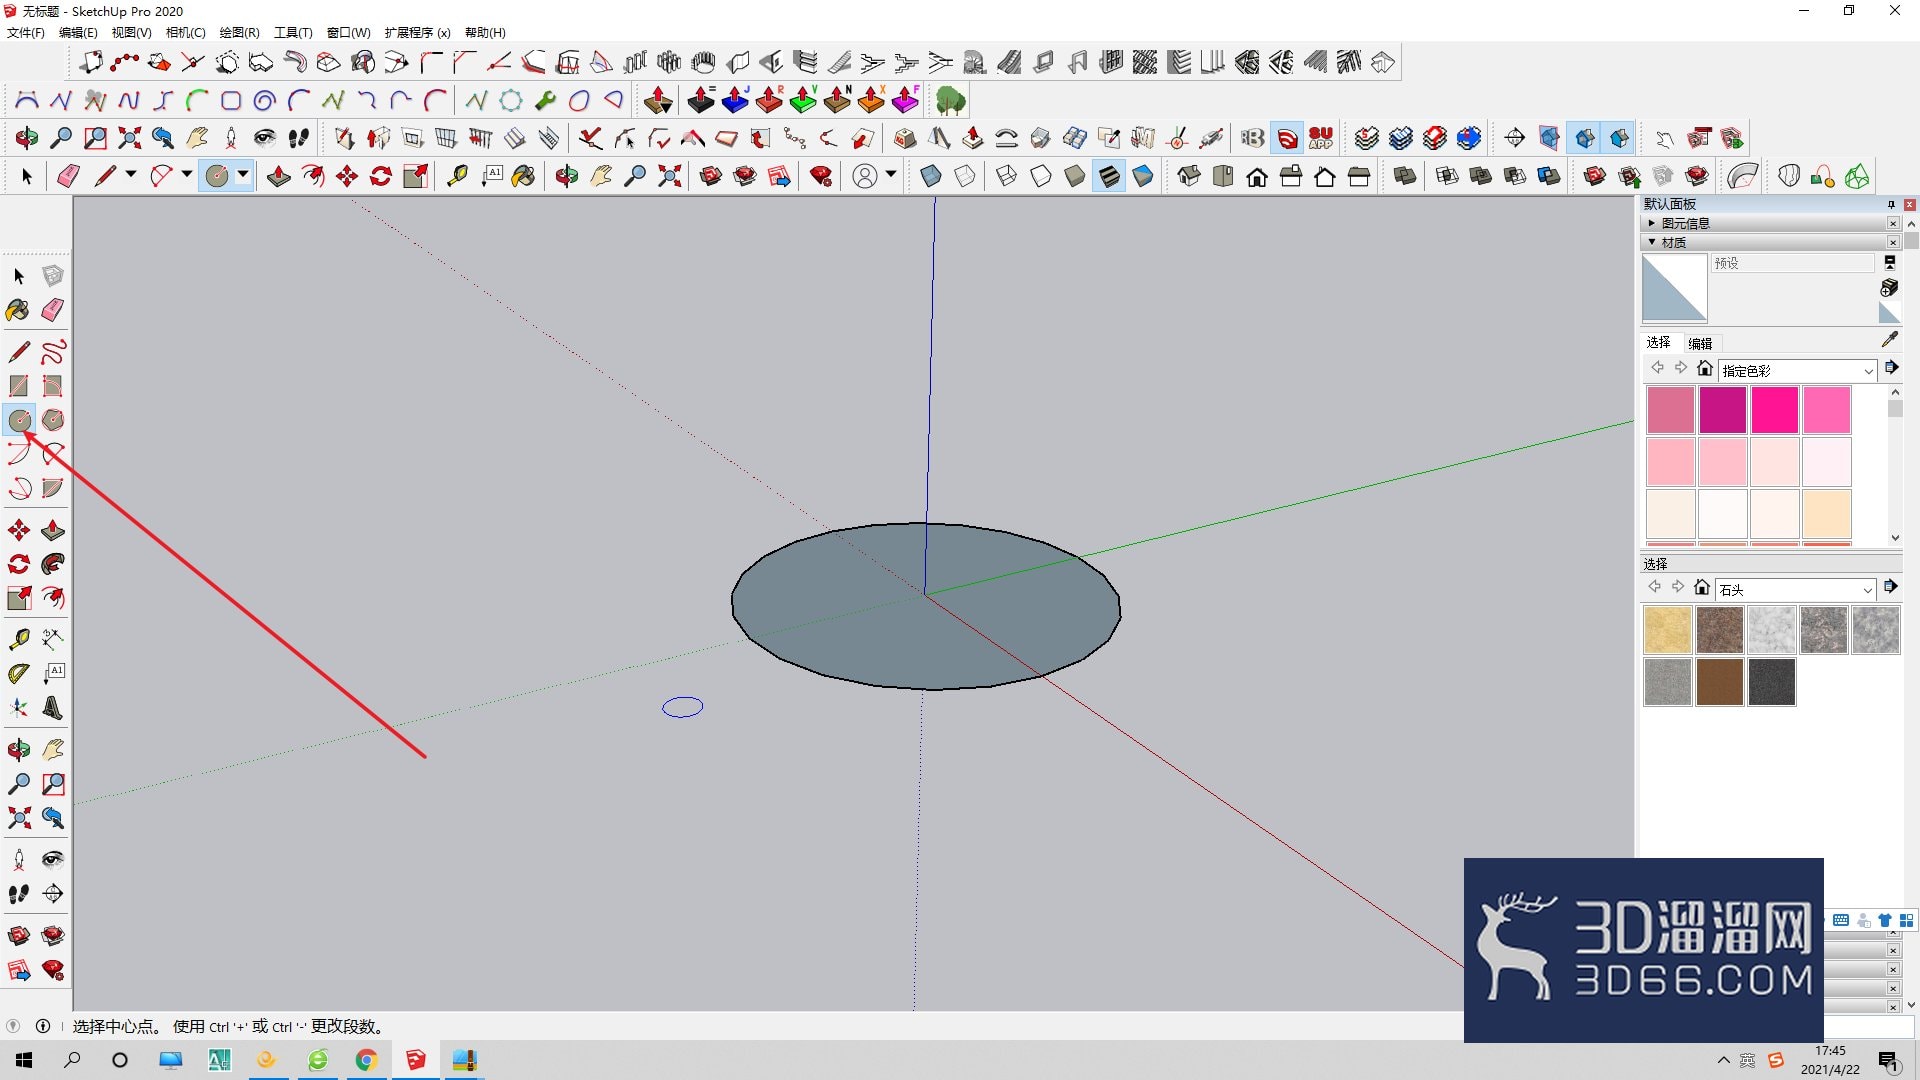Screen dimensions: 1920x1080
Task: Select the Axes tool in left toolbar
Action: [19, 708]
